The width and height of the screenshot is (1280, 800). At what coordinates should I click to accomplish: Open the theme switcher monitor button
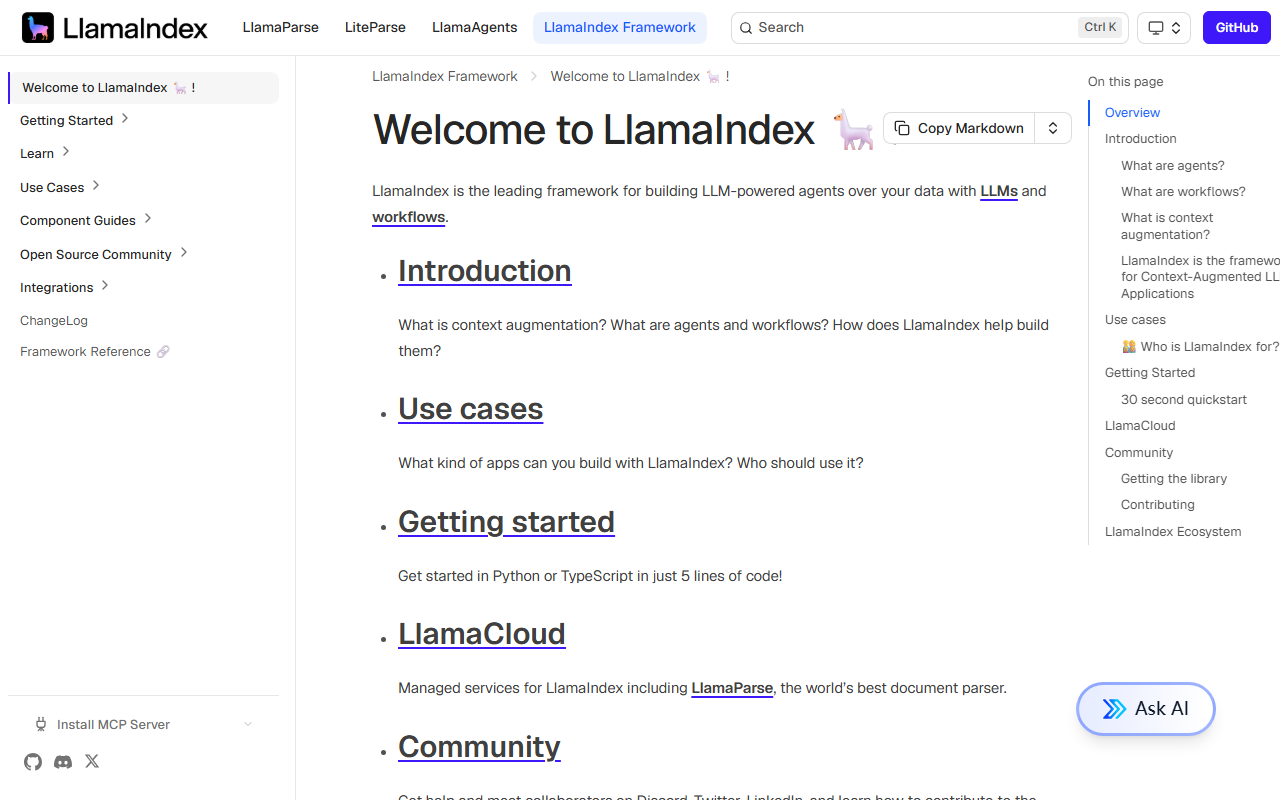click(x=1164, y=28)
